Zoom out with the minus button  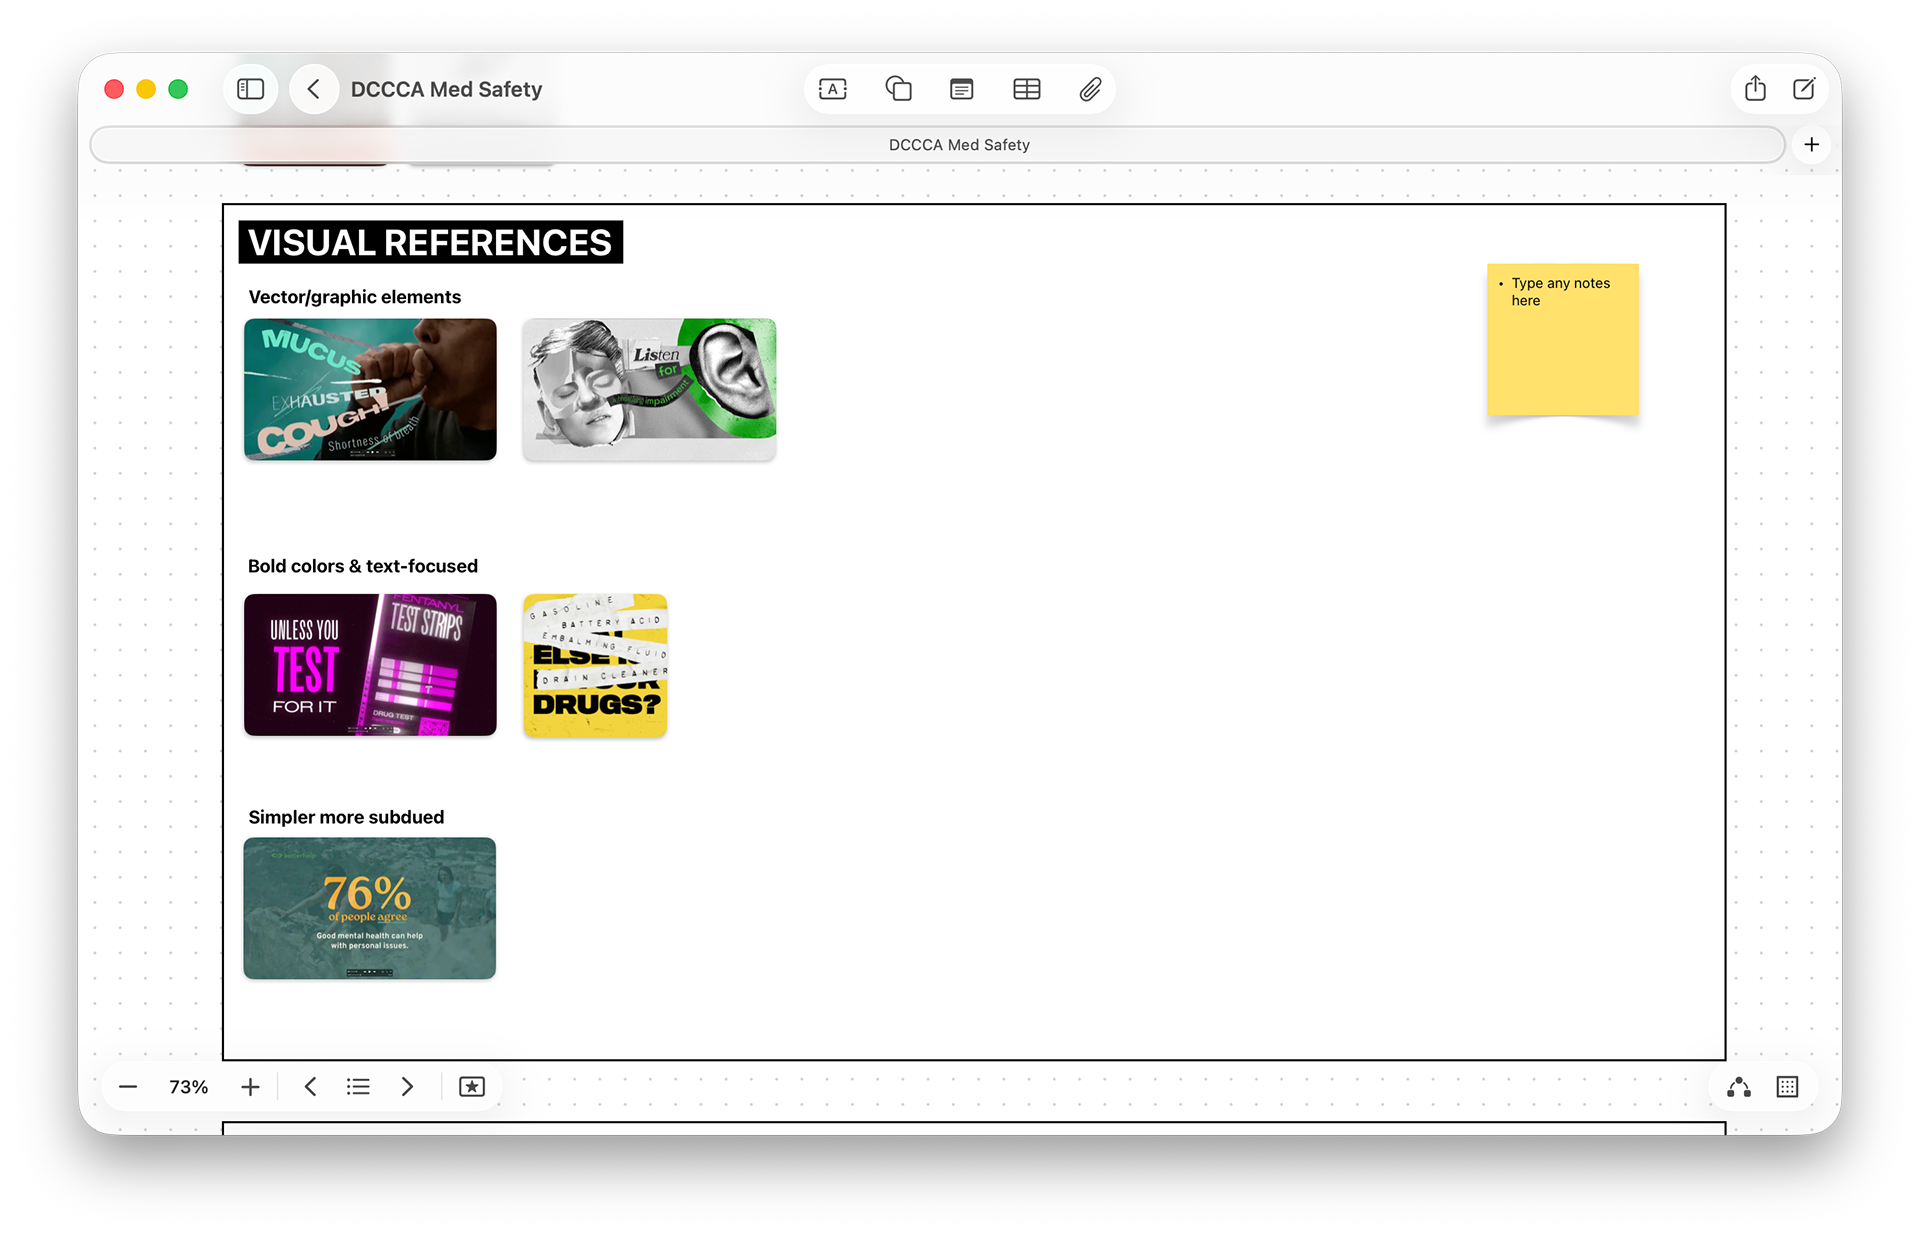(128, 1087)
